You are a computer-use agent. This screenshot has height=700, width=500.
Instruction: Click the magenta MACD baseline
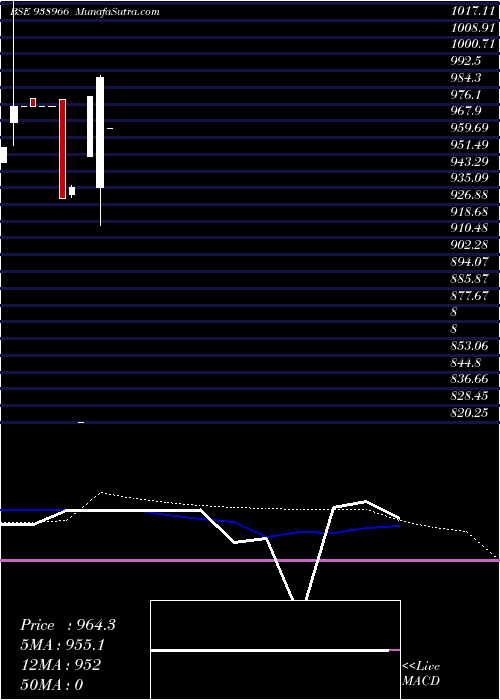click(250, 560)
